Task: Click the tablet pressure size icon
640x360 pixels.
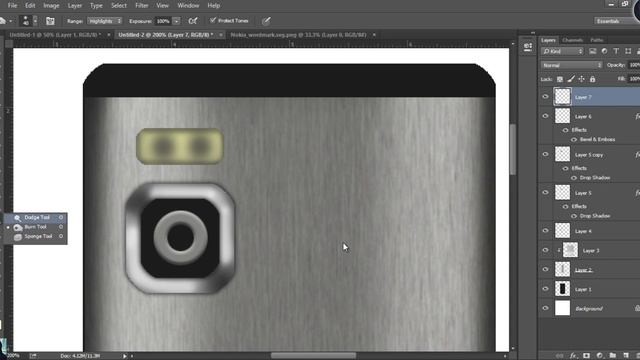Action: pos(266,21)
